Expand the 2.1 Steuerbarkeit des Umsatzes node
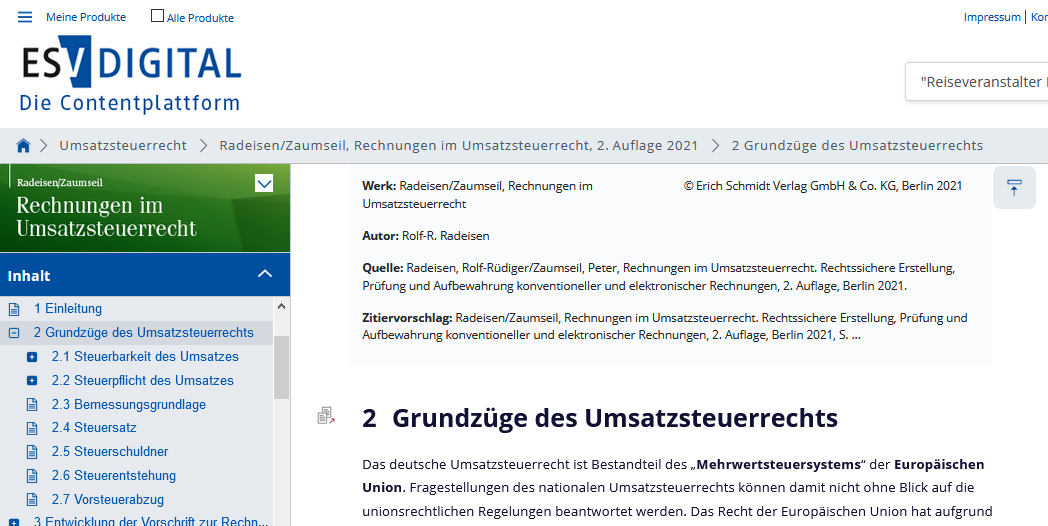This screenshot has height=526, width=1048. coord(32,357)
